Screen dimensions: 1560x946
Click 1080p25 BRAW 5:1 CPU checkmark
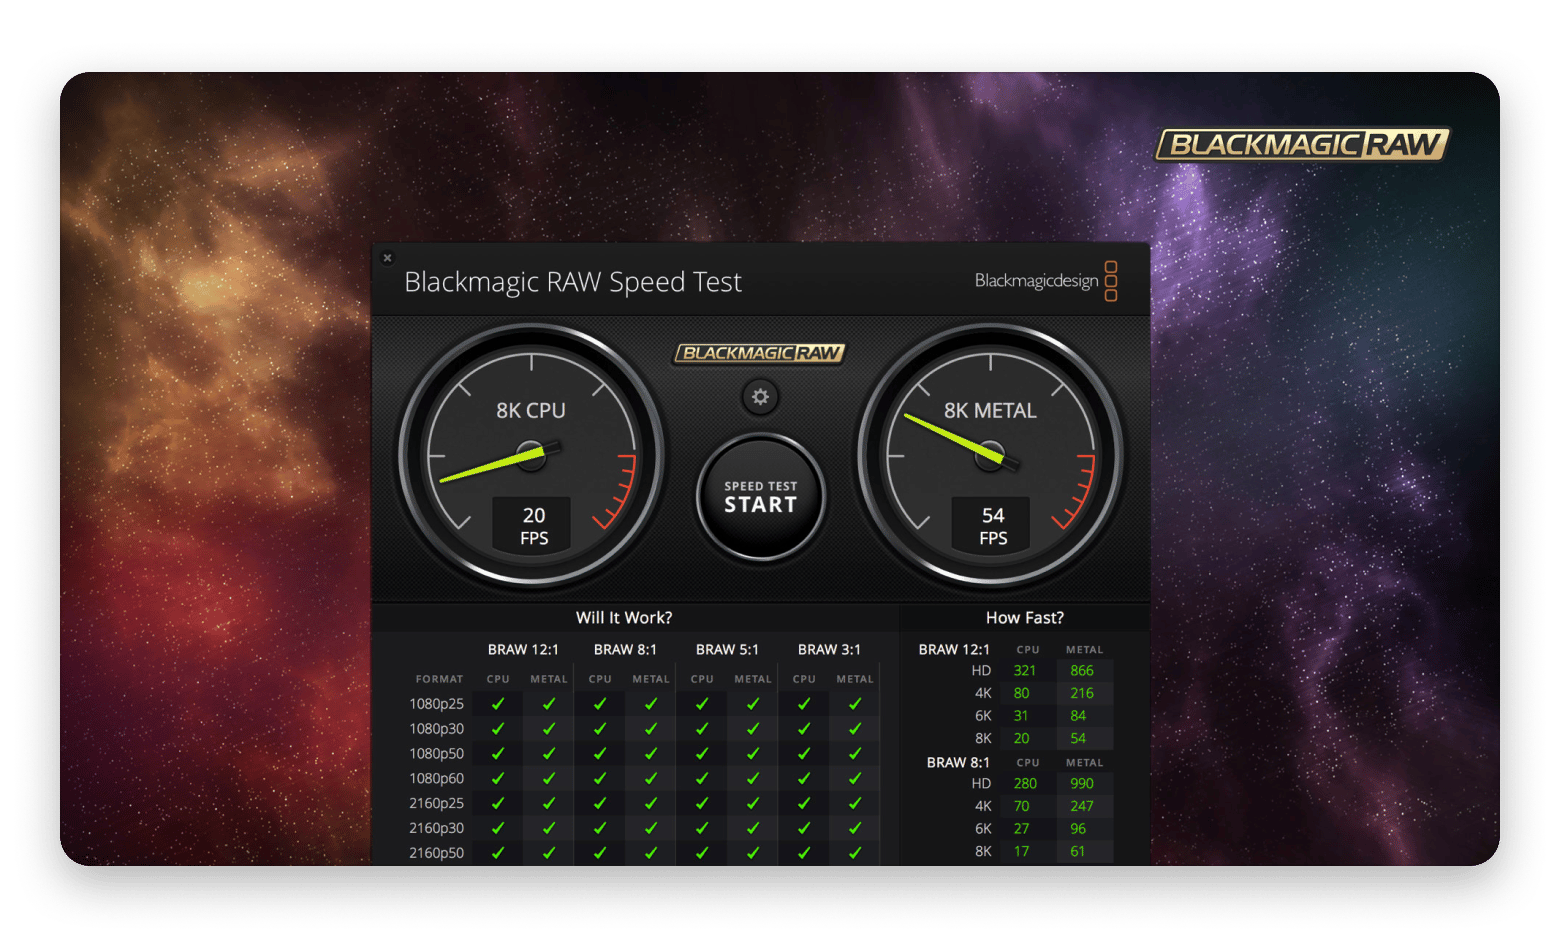point(702,704)
